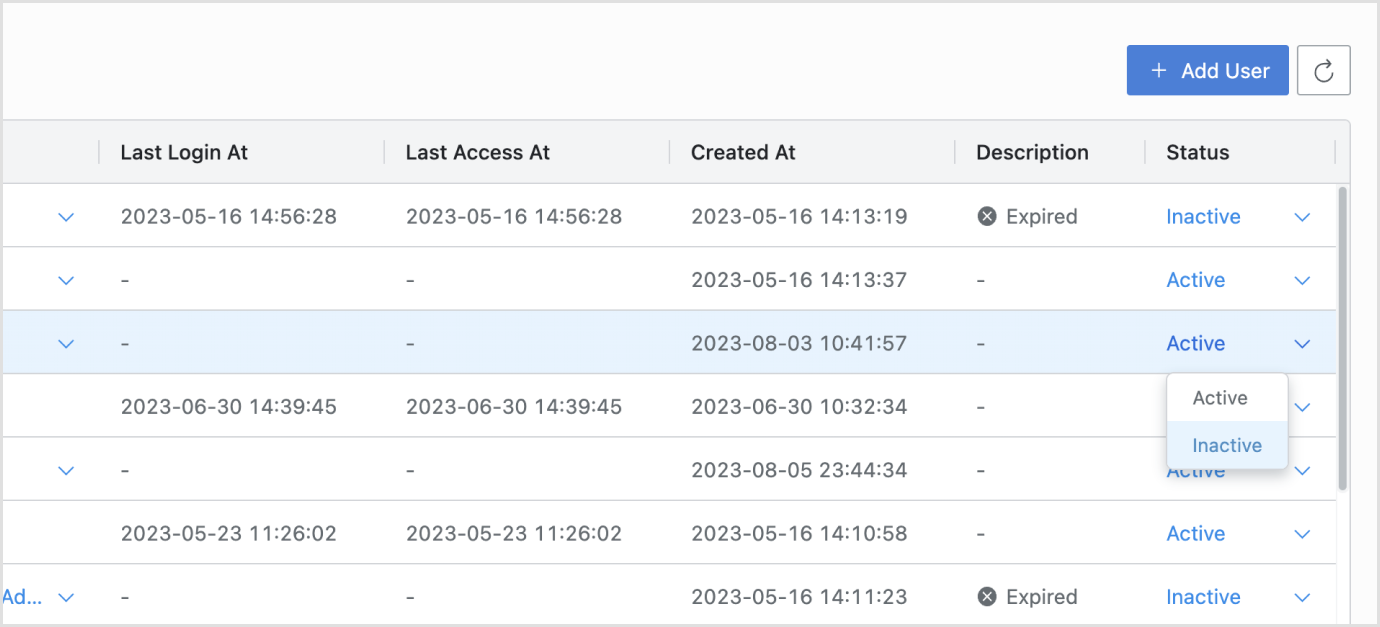Choose Inactive from the status dropdown menu
Screen dimensions: 1380x627
click(x=1227, y=446)
